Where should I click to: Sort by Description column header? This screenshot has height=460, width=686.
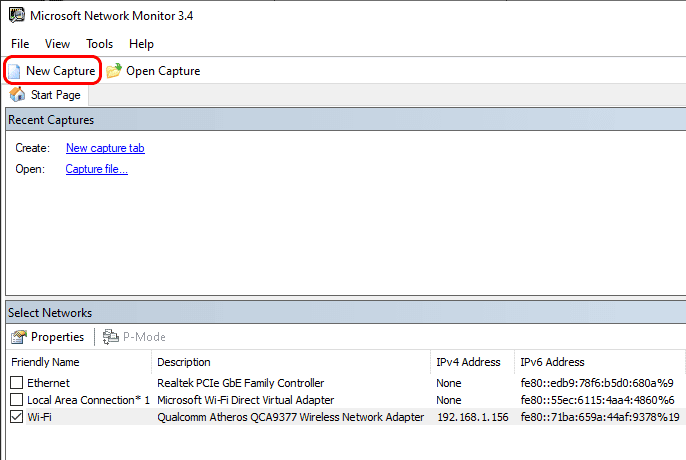coord(184,362)
